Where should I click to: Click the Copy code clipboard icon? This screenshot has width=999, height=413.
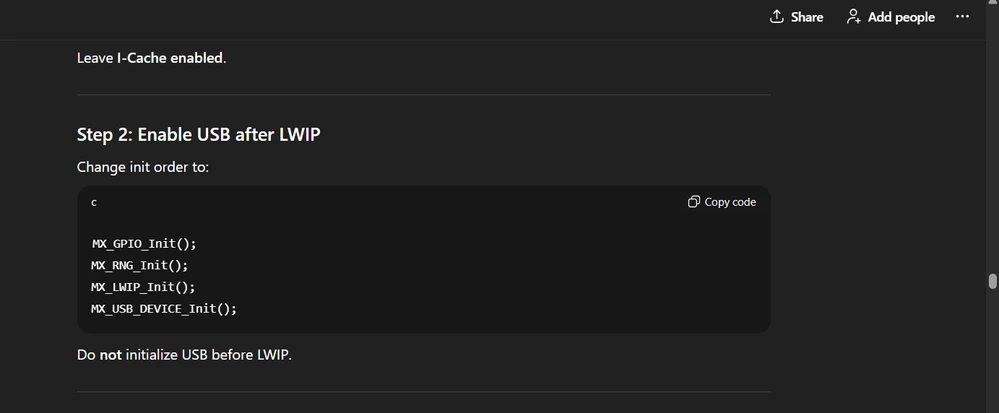[x=694, y=201]
